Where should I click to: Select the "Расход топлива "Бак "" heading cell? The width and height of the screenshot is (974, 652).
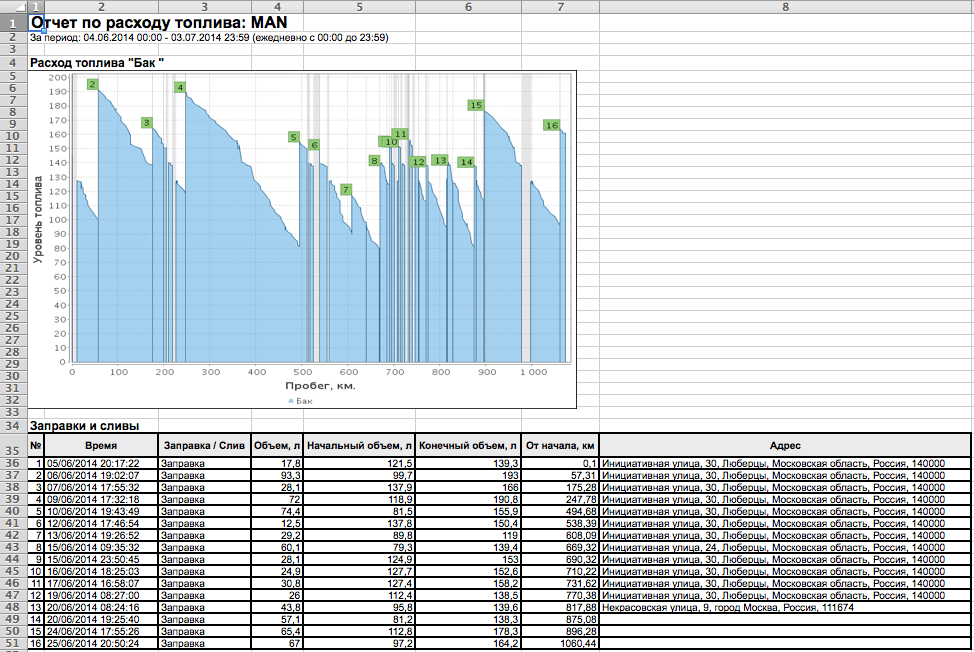coord(97,63)
